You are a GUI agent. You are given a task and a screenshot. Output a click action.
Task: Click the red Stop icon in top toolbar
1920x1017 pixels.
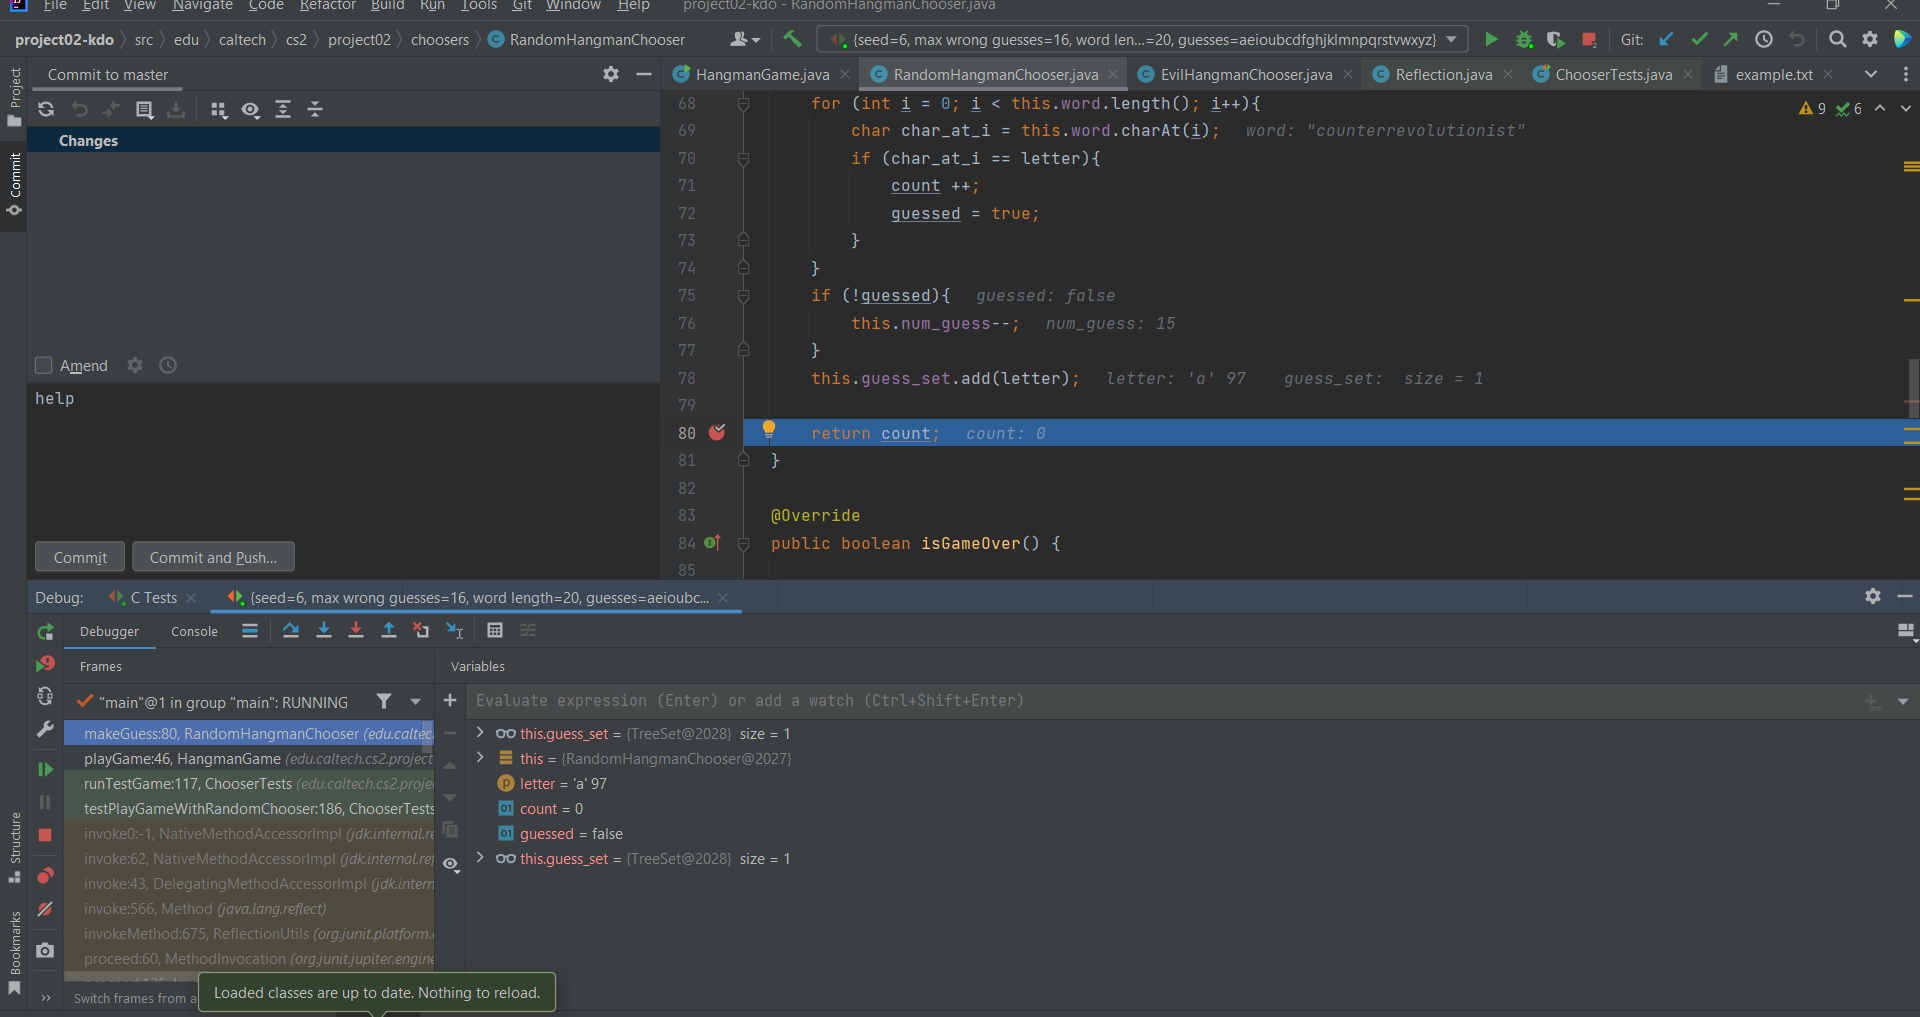1588,39
